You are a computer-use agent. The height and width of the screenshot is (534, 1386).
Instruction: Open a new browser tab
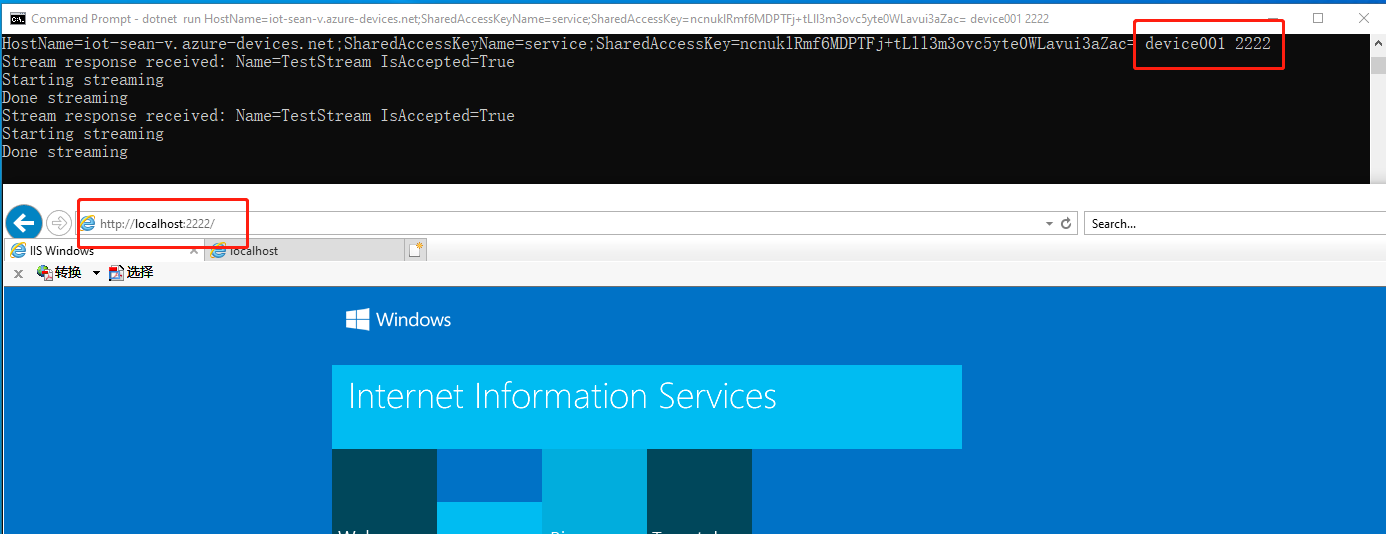[x=416, y=250]
